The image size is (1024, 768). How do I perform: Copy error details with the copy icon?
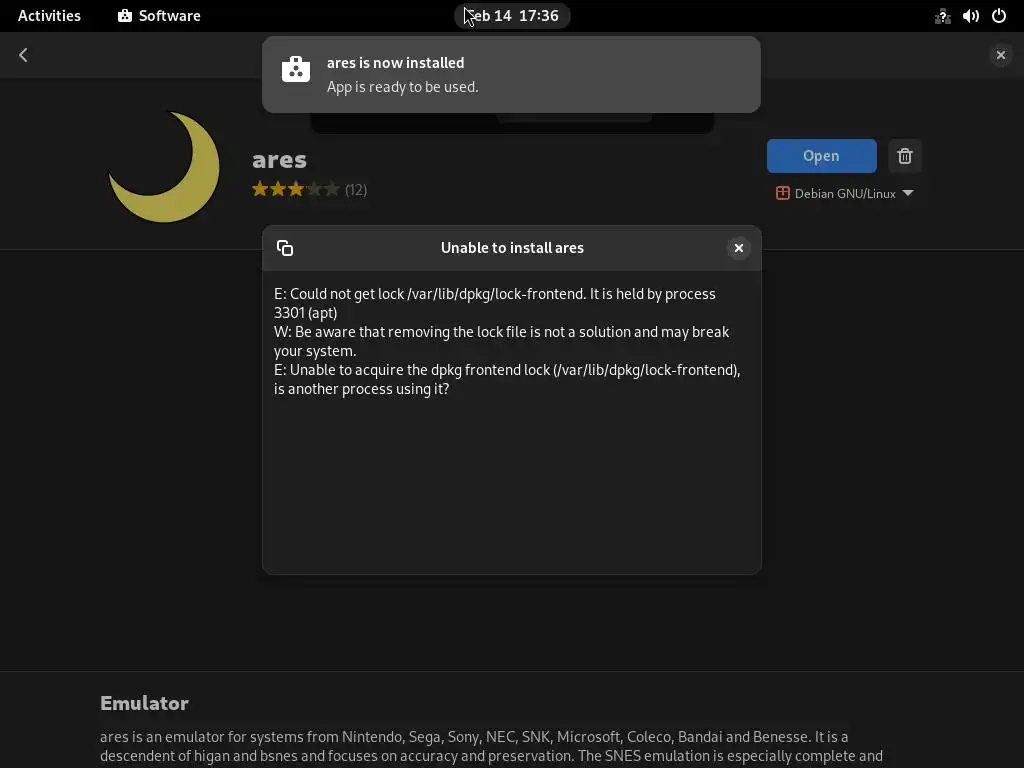click(285, 248)
